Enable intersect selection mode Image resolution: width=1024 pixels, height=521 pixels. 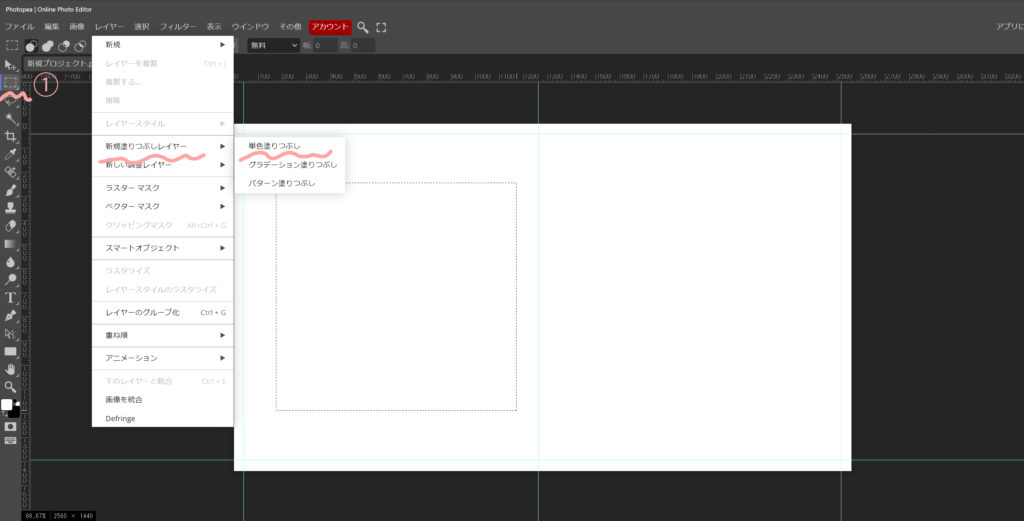pyautogui.click(x=80, y=45)
